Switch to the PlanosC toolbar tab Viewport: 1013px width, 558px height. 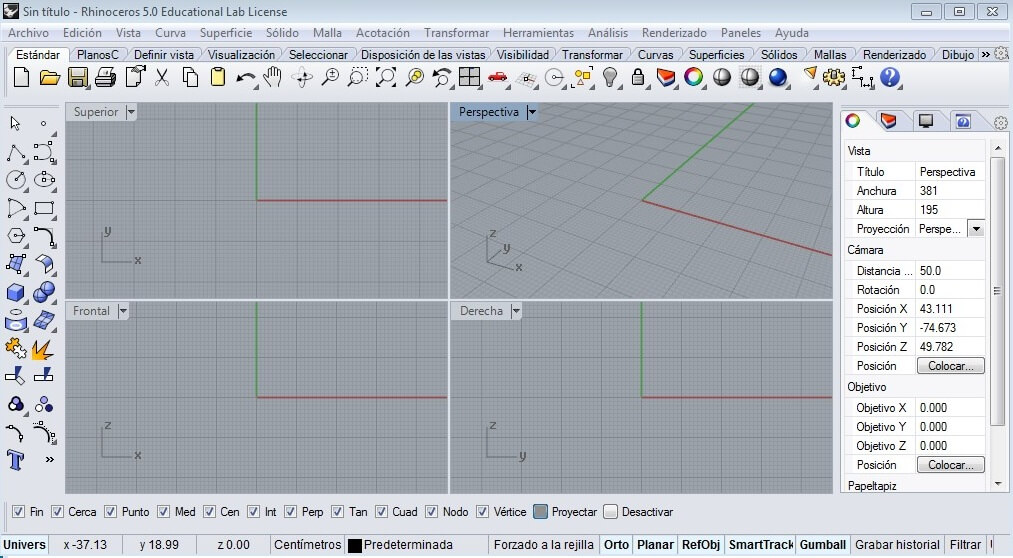[98, 55]
